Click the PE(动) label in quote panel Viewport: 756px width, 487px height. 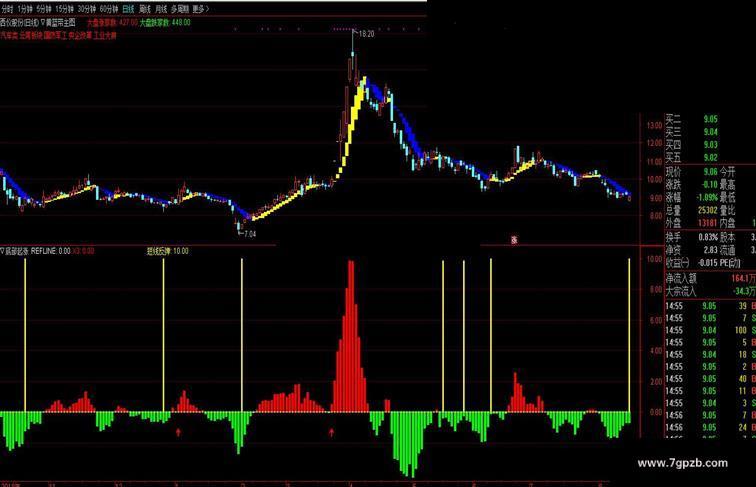point(731,263)
